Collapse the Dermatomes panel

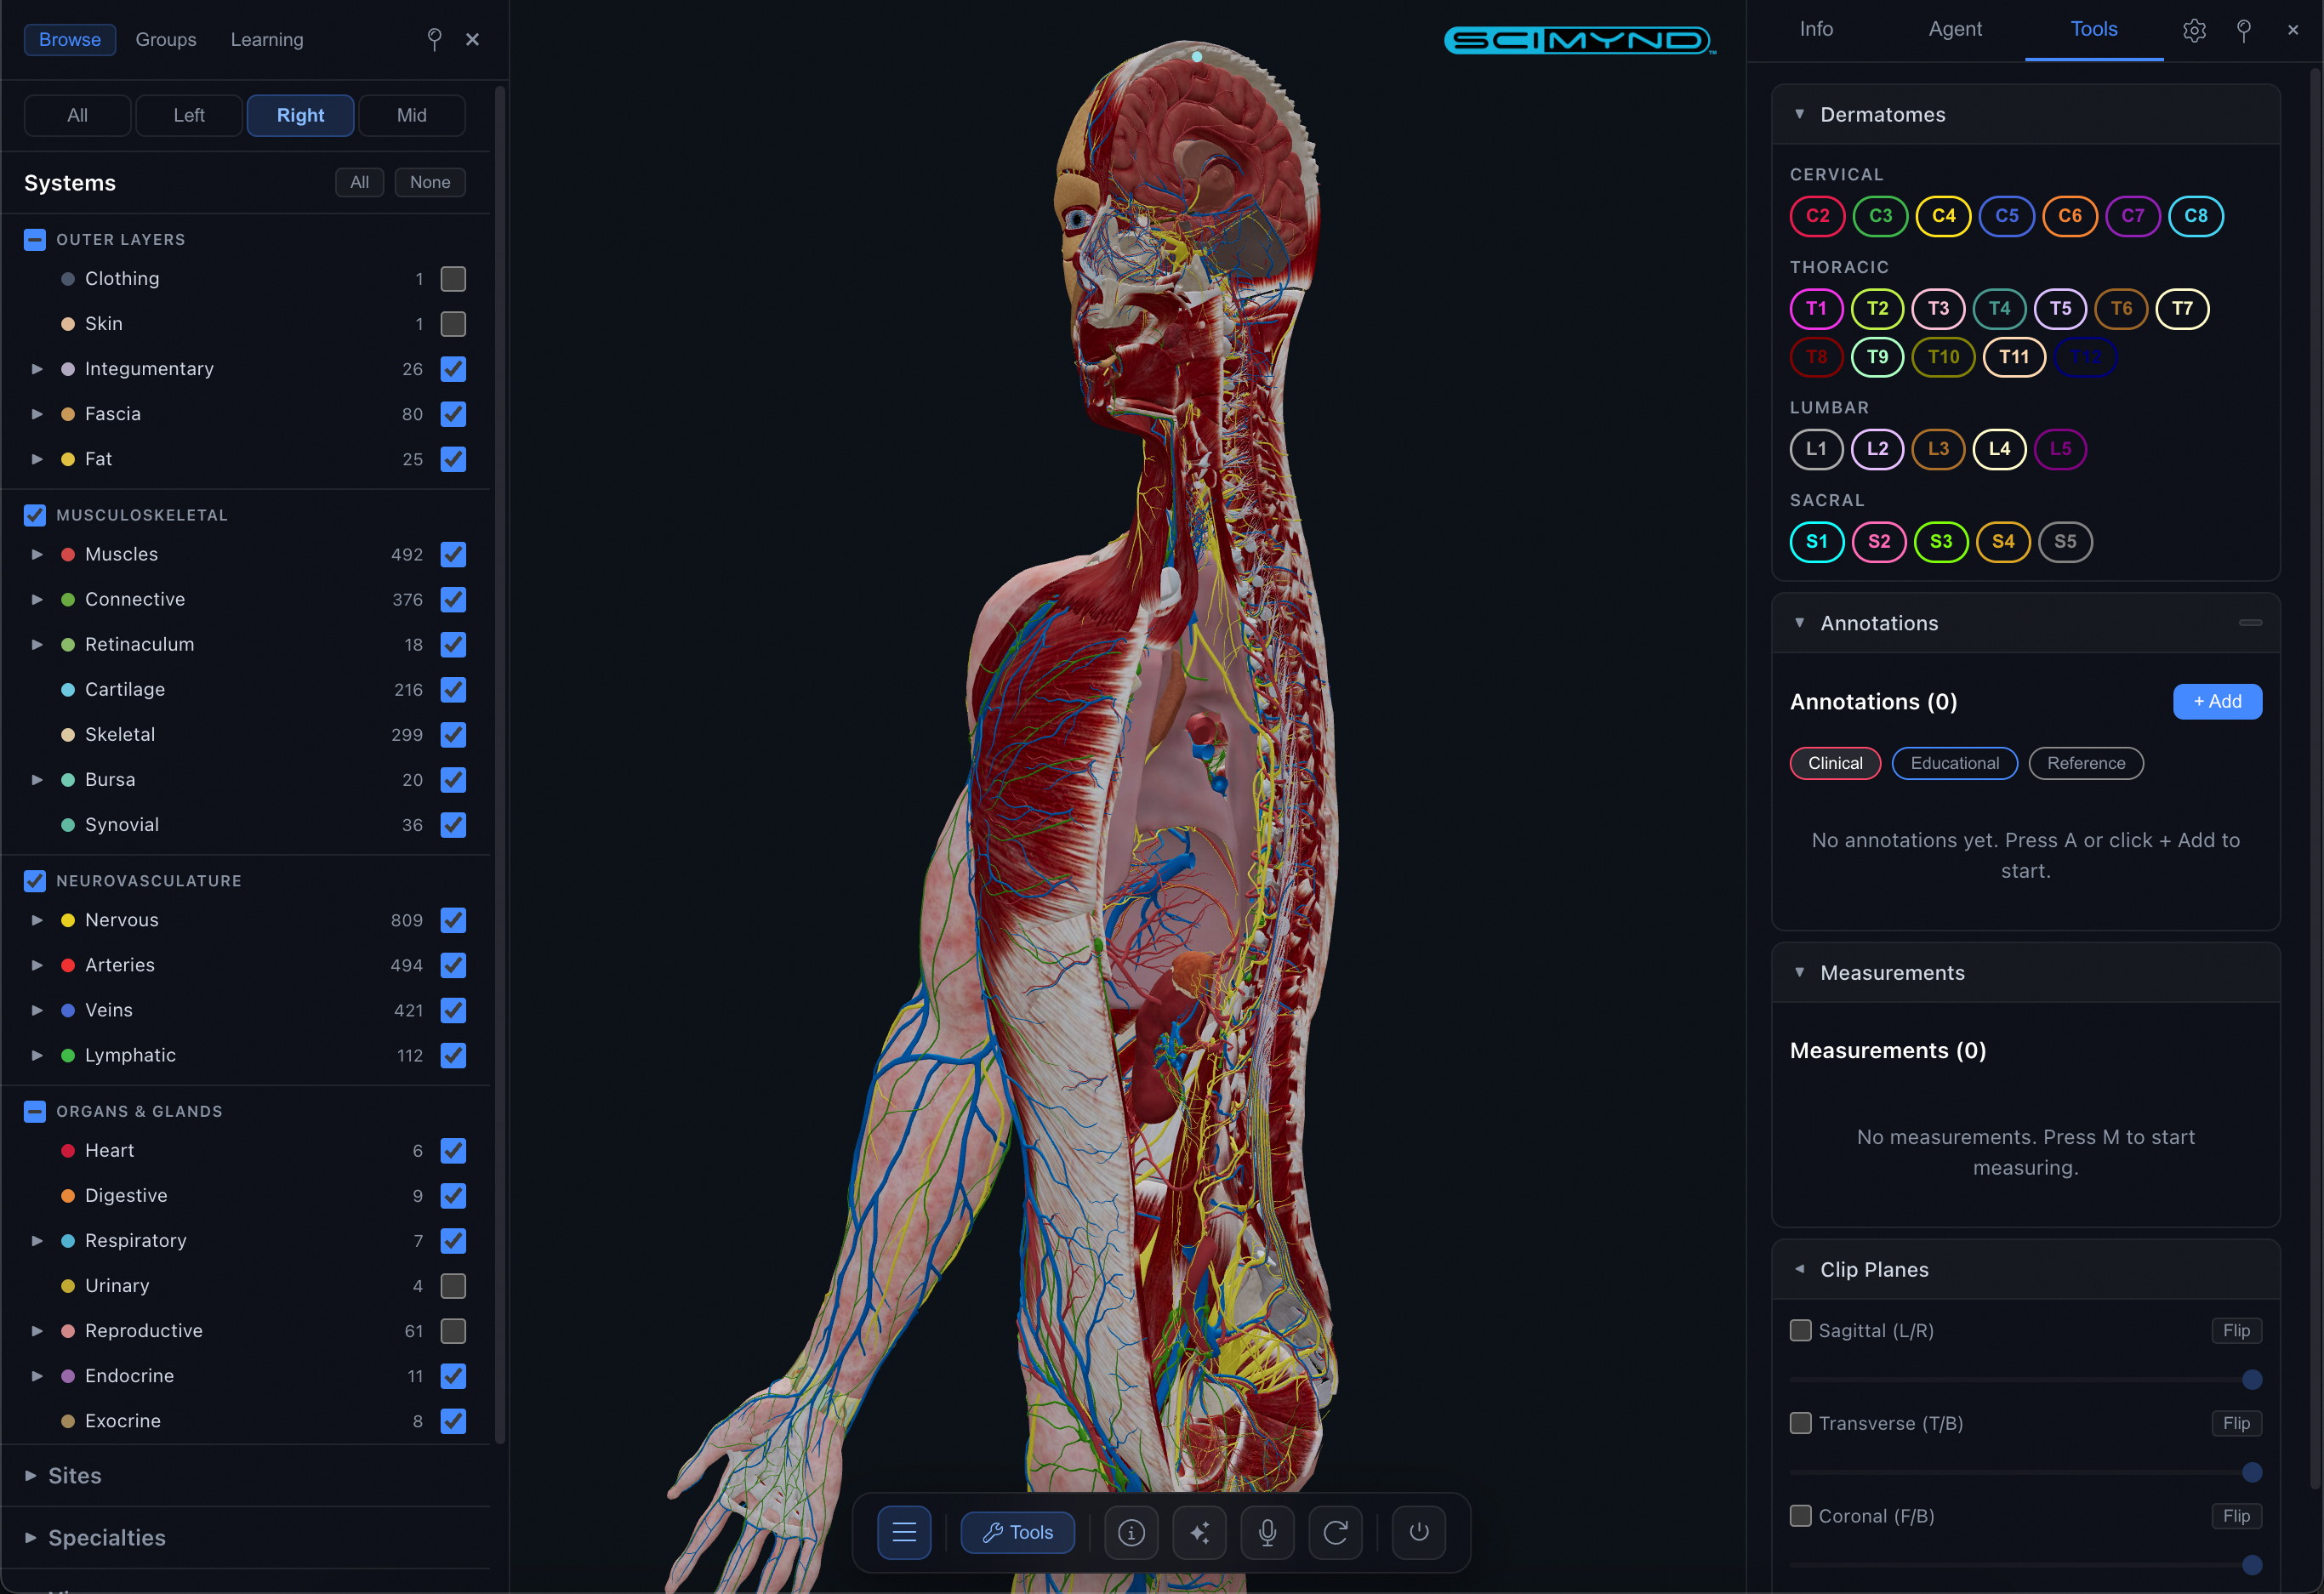1800,113
